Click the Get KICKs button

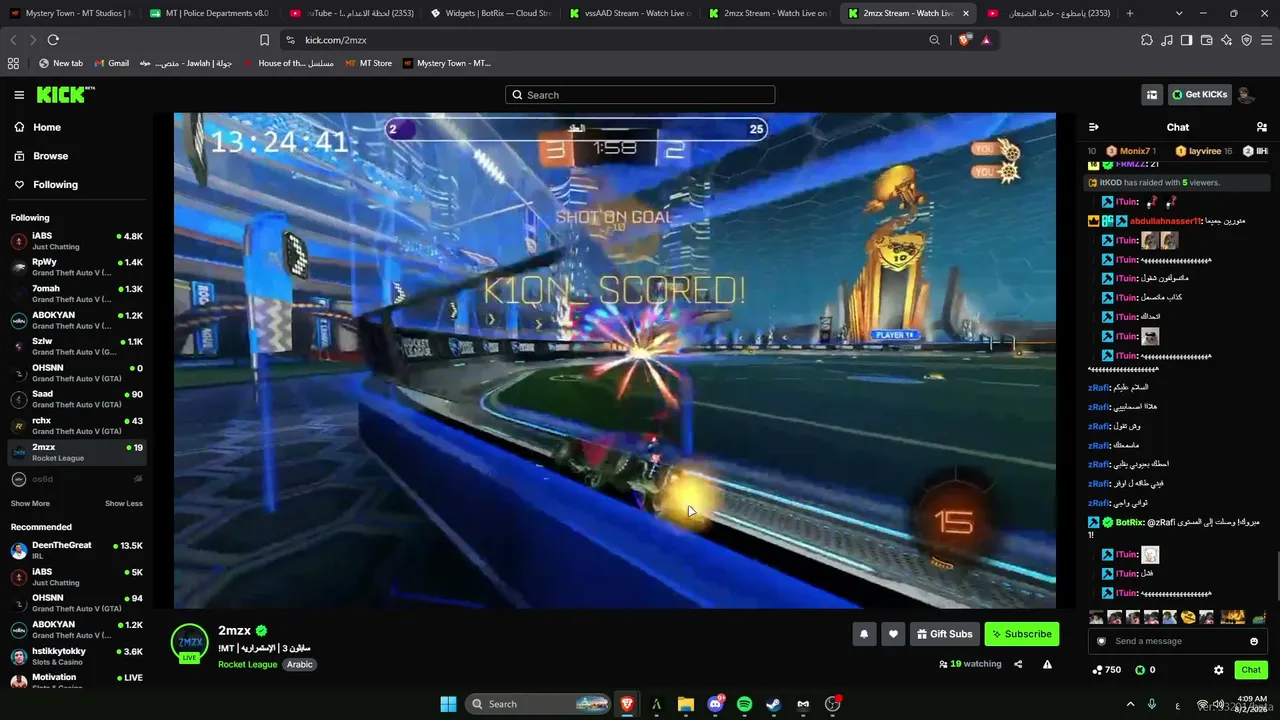1199,95
